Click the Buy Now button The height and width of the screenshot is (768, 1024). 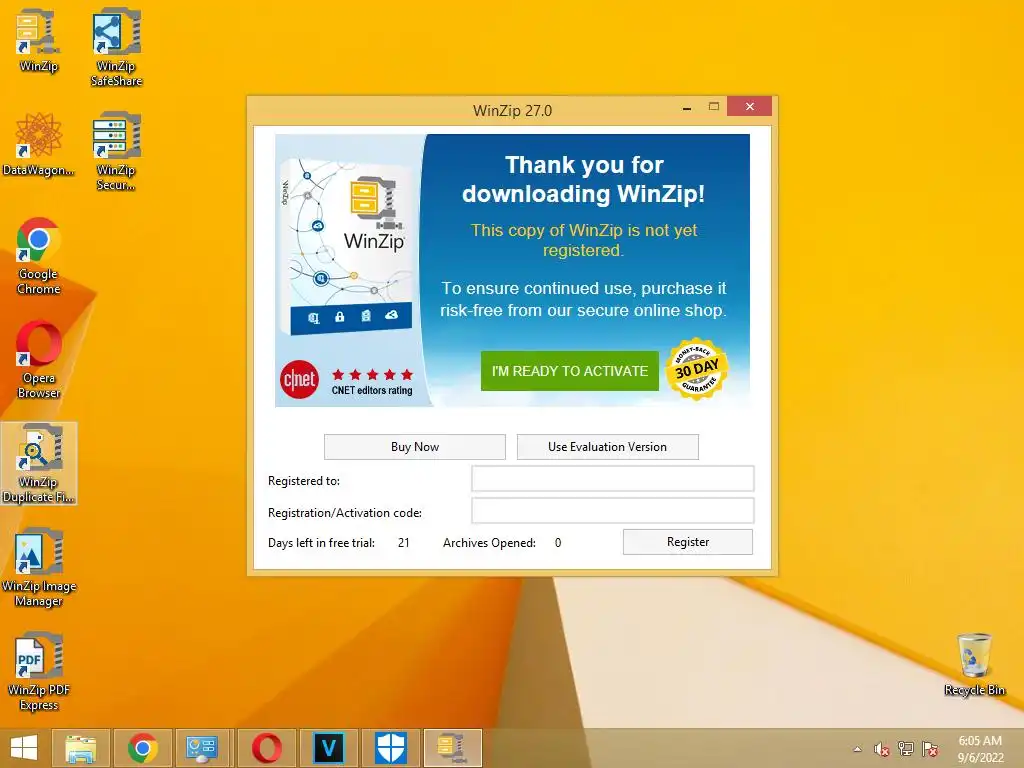pyautogui.click(x=415, y=447)
